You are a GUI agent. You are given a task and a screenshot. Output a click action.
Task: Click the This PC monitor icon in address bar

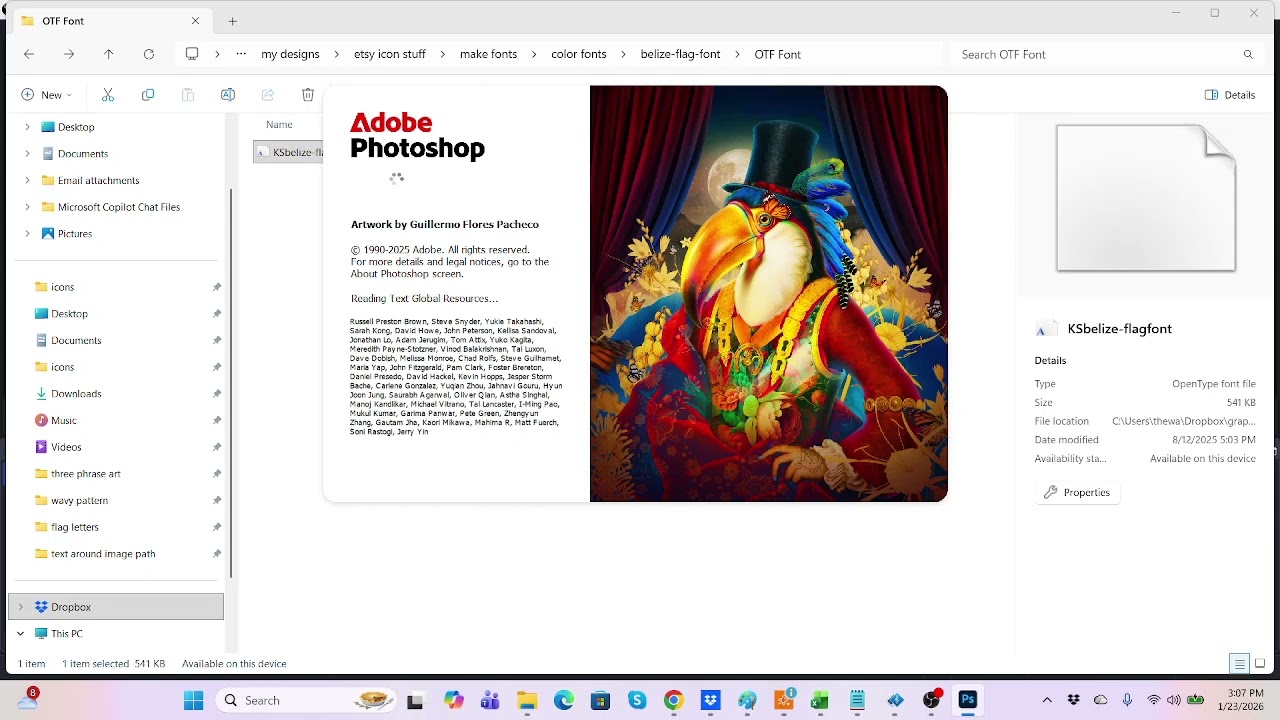pos(192,54)
